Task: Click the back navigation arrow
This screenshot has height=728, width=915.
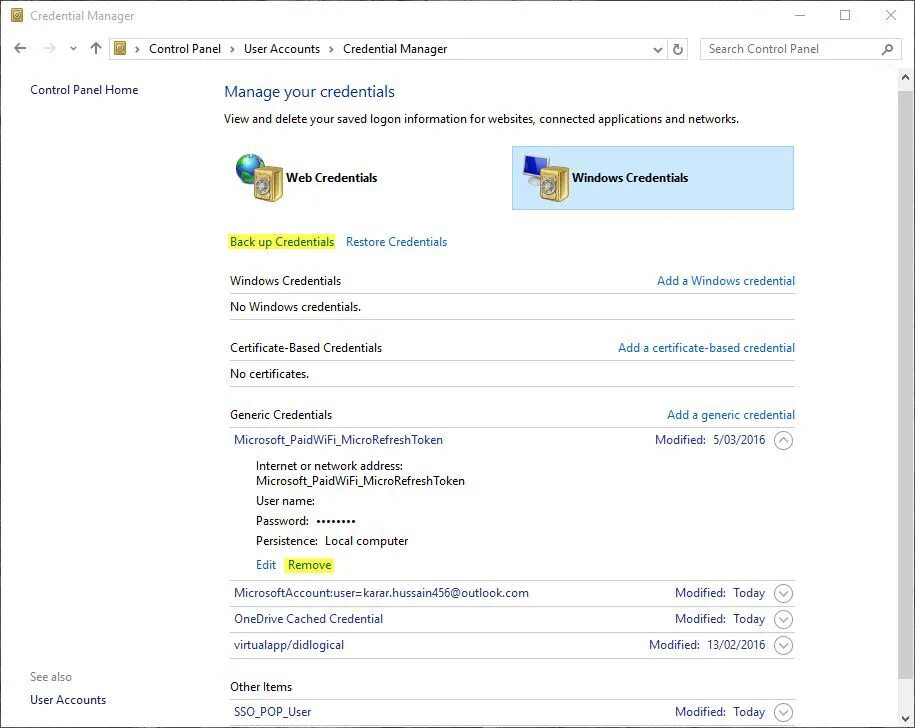Action: (21, 48)
